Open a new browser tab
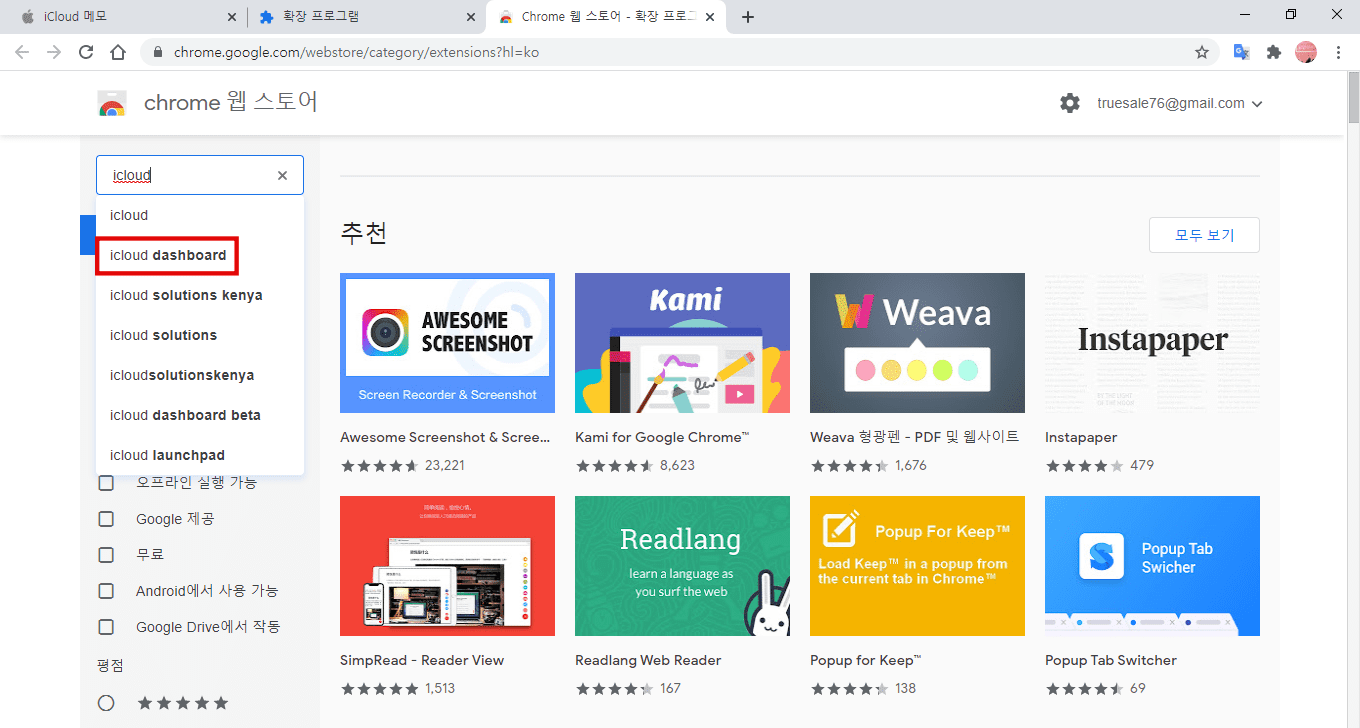The image size is (1360, 728). [x=748, y=17]
